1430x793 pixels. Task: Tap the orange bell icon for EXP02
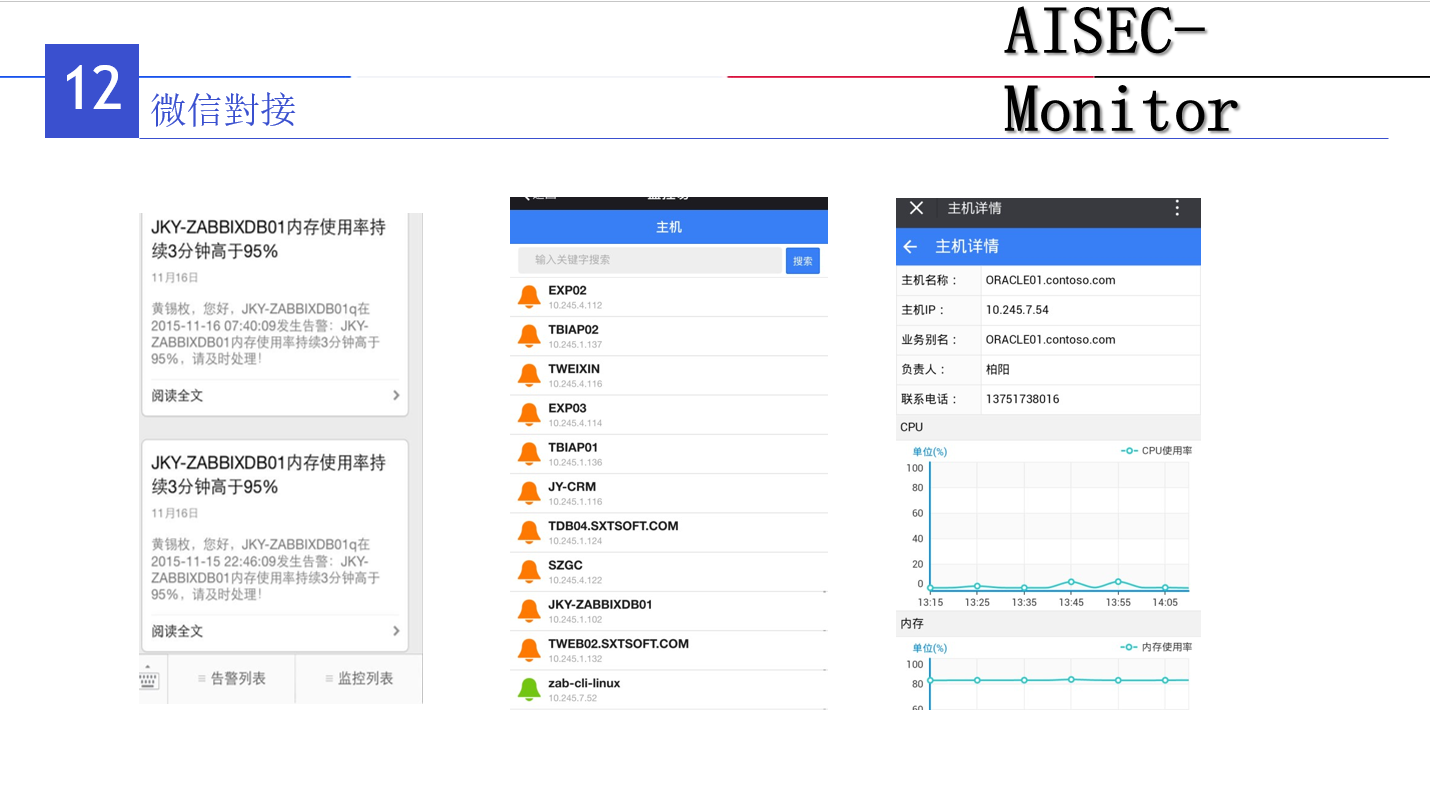529,297
